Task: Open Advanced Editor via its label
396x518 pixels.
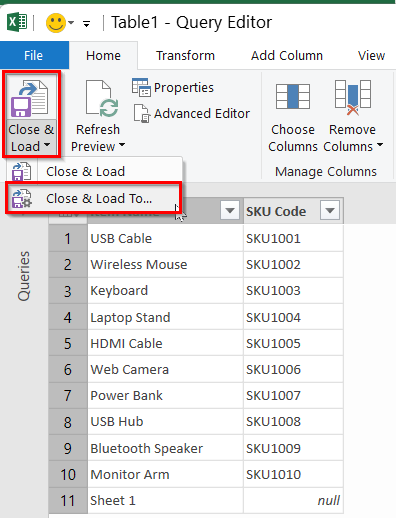Action: tap(202, 114)
